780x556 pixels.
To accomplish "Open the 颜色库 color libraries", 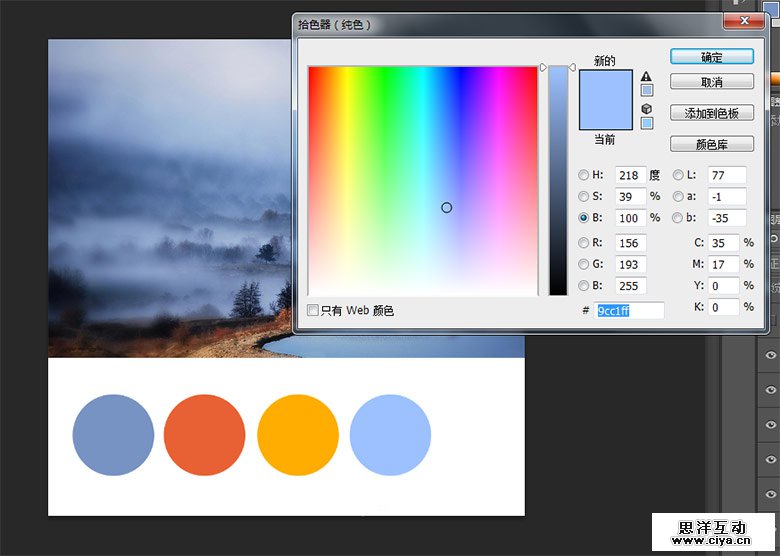I will [x=711, y=144].
